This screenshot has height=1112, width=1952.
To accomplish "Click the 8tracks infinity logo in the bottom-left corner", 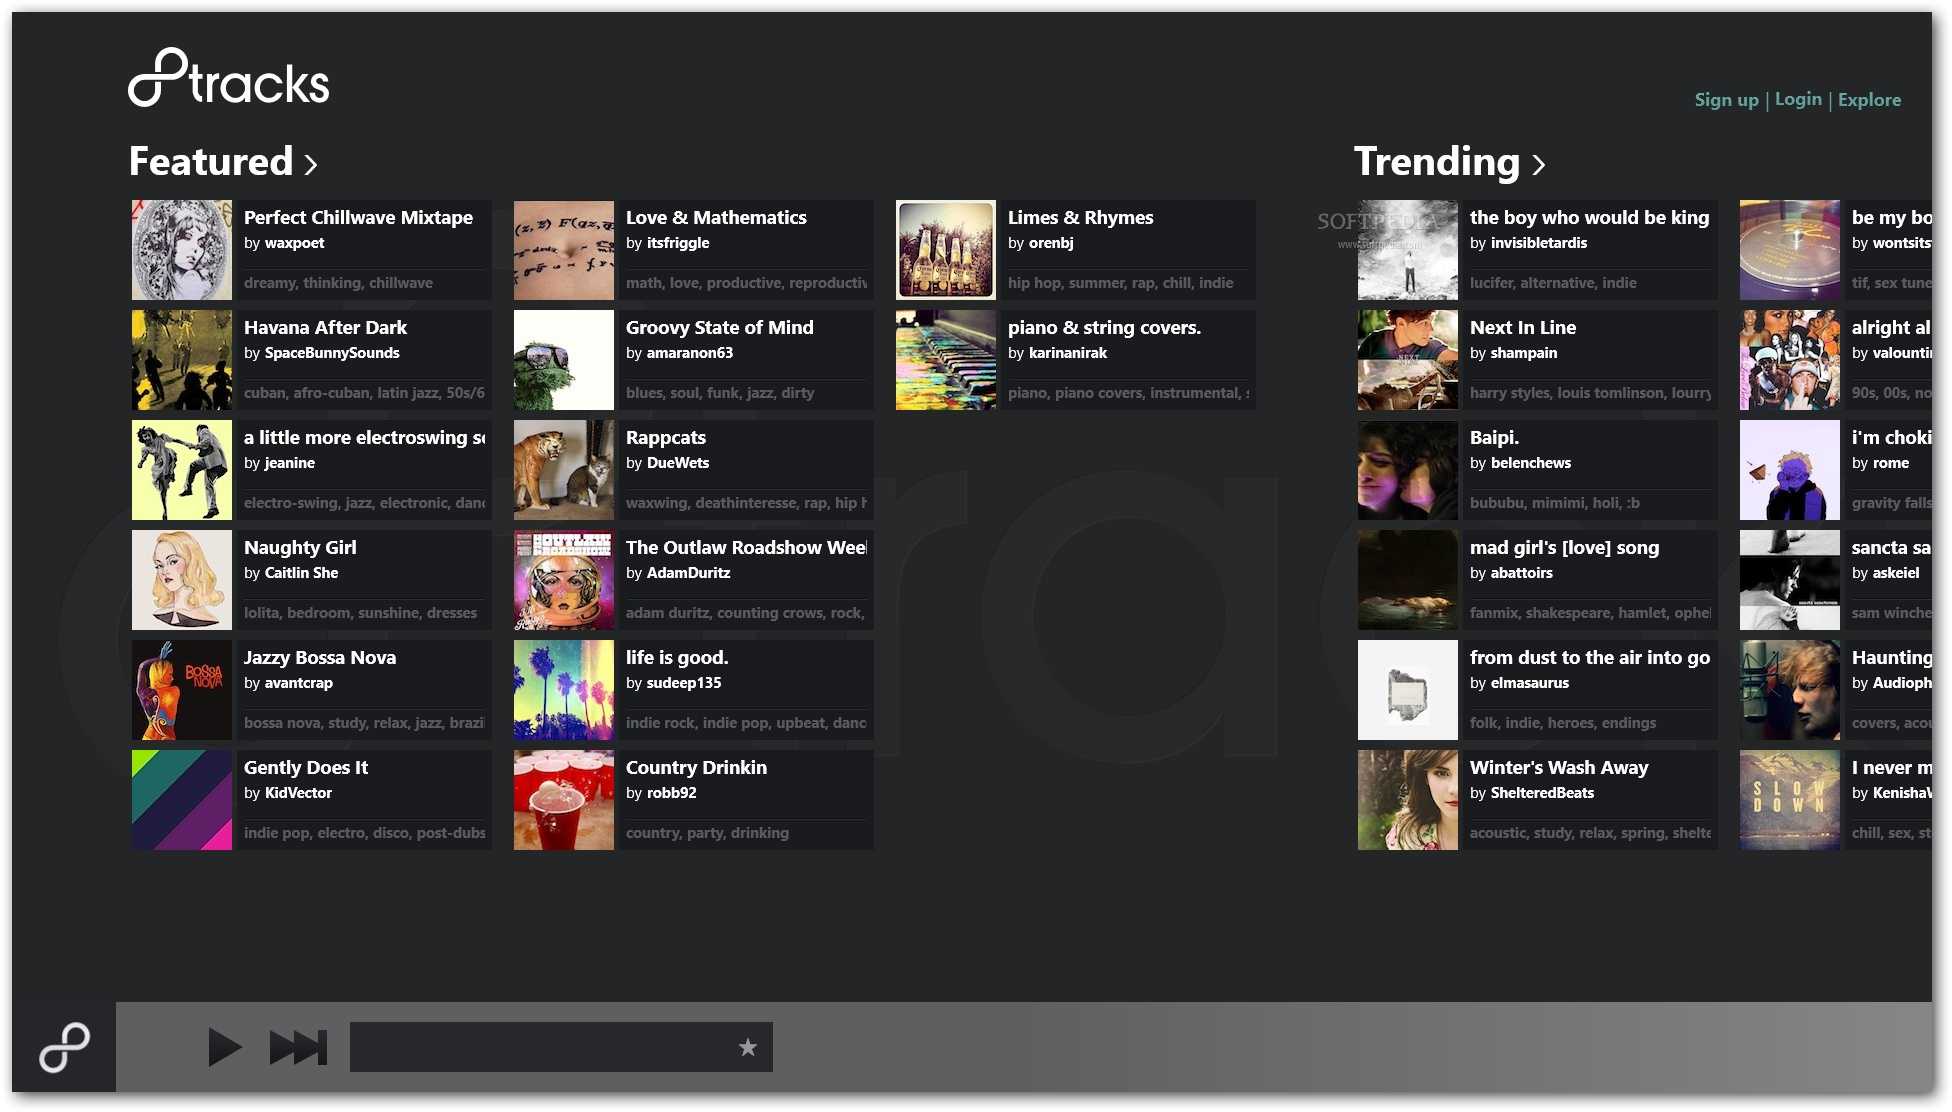I will (x=64, y=1047).
